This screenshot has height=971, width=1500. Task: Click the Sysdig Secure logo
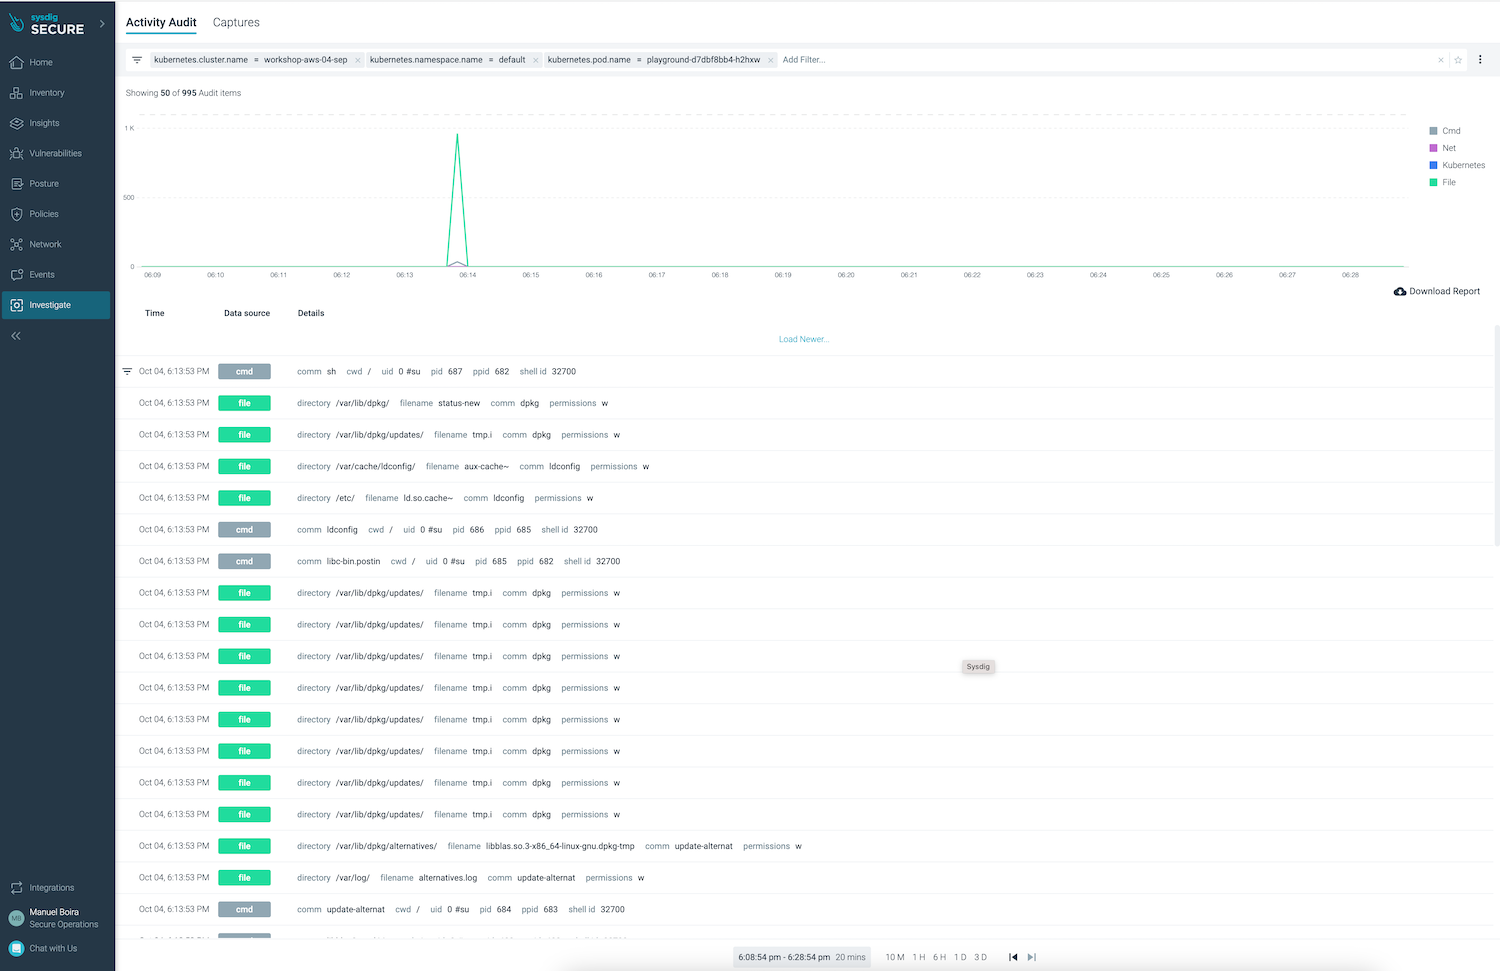pyautogui.click(x=48, y=24)
